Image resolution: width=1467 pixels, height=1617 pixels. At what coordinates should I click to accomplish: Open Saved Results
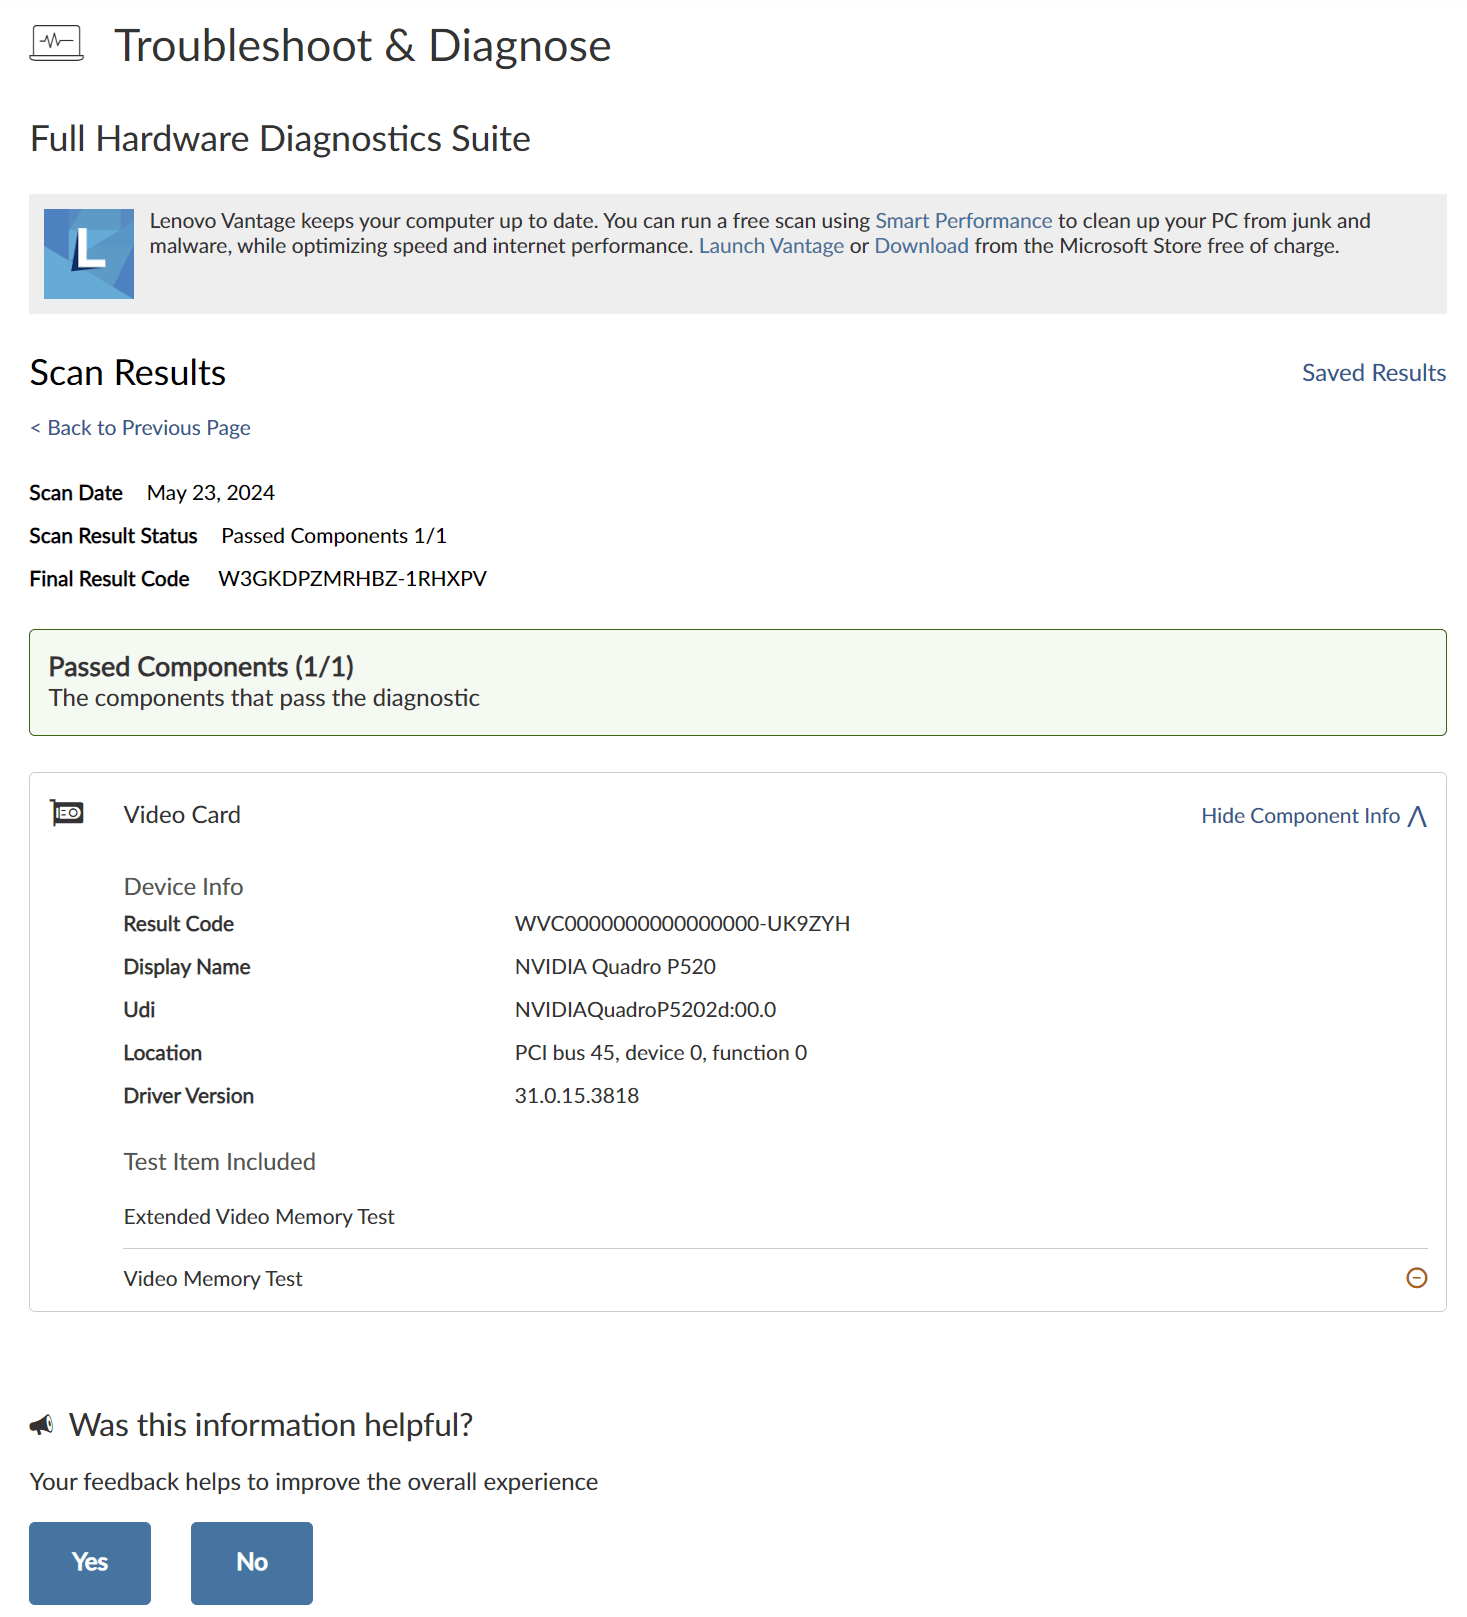pyautogui.click(x=1373, y=373)
